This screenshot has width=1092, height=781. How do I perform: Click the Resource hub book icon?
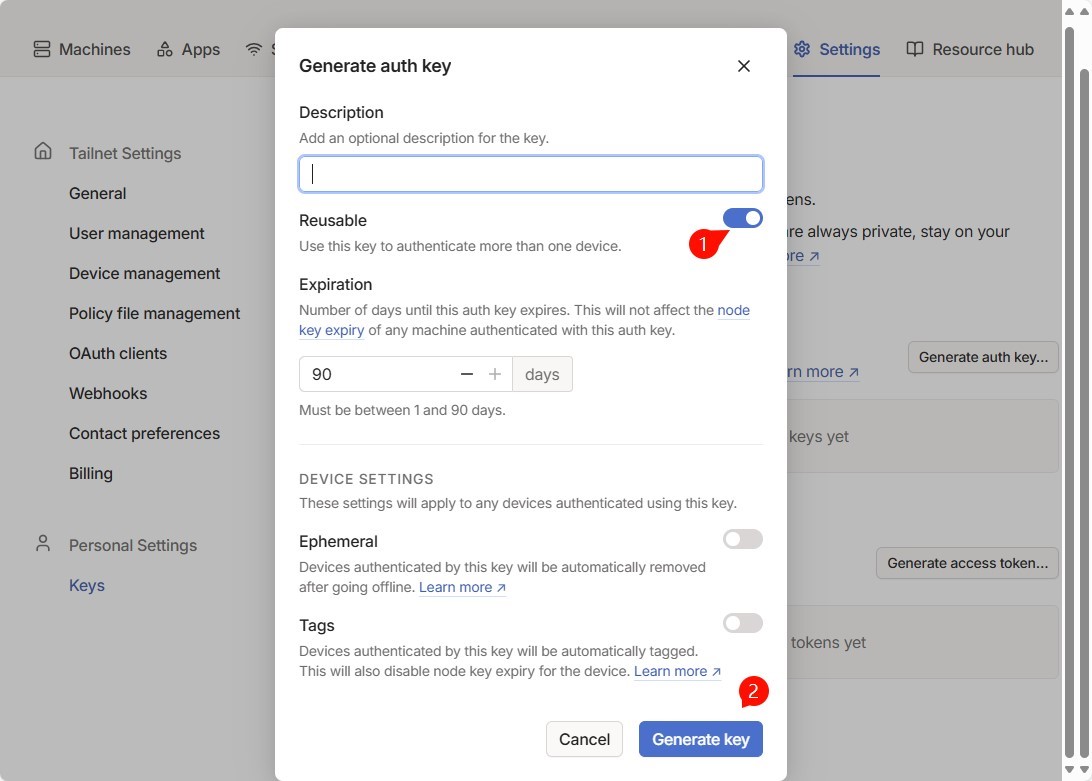point(915,49)
